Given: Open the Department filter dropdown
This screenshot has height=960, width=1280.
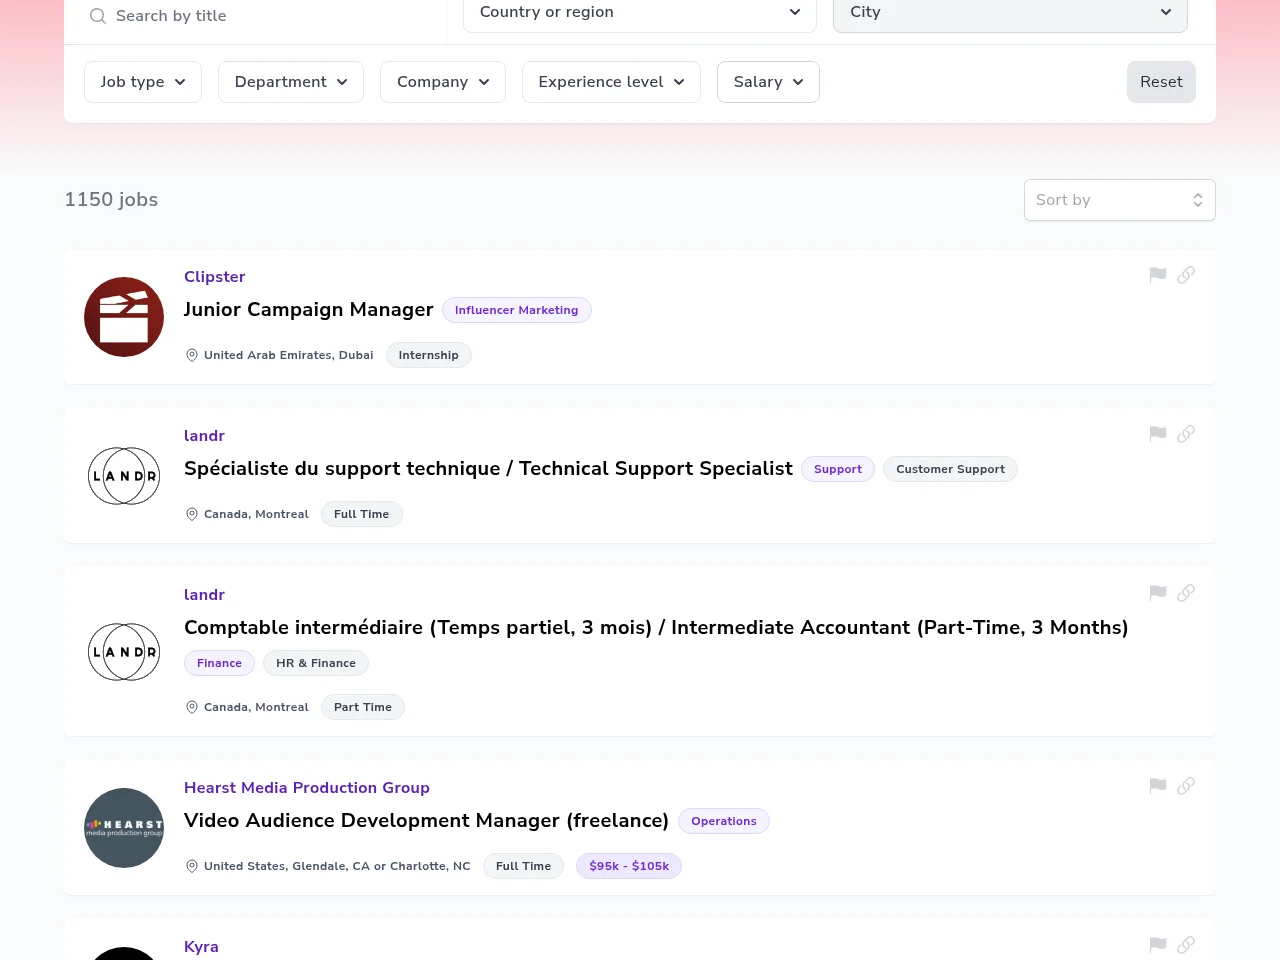Looking at the screenshot, I should point(291,82).
